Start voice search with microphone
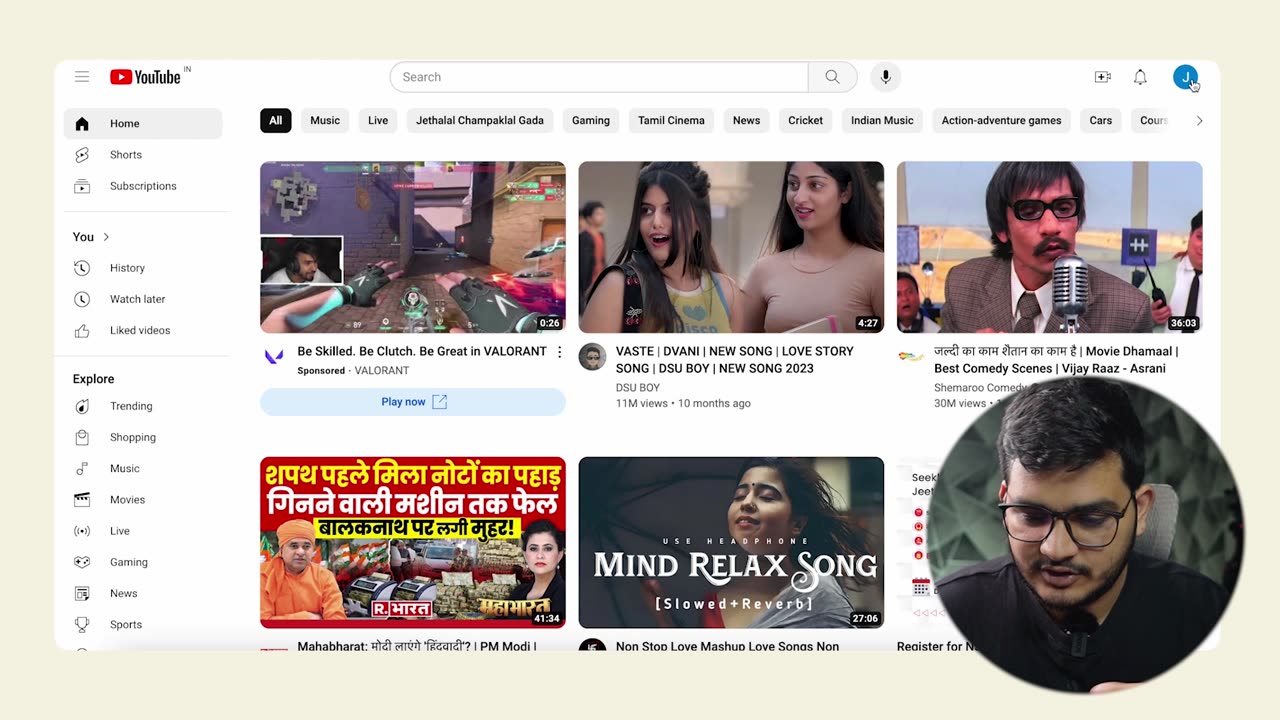 tap(885, 77)
